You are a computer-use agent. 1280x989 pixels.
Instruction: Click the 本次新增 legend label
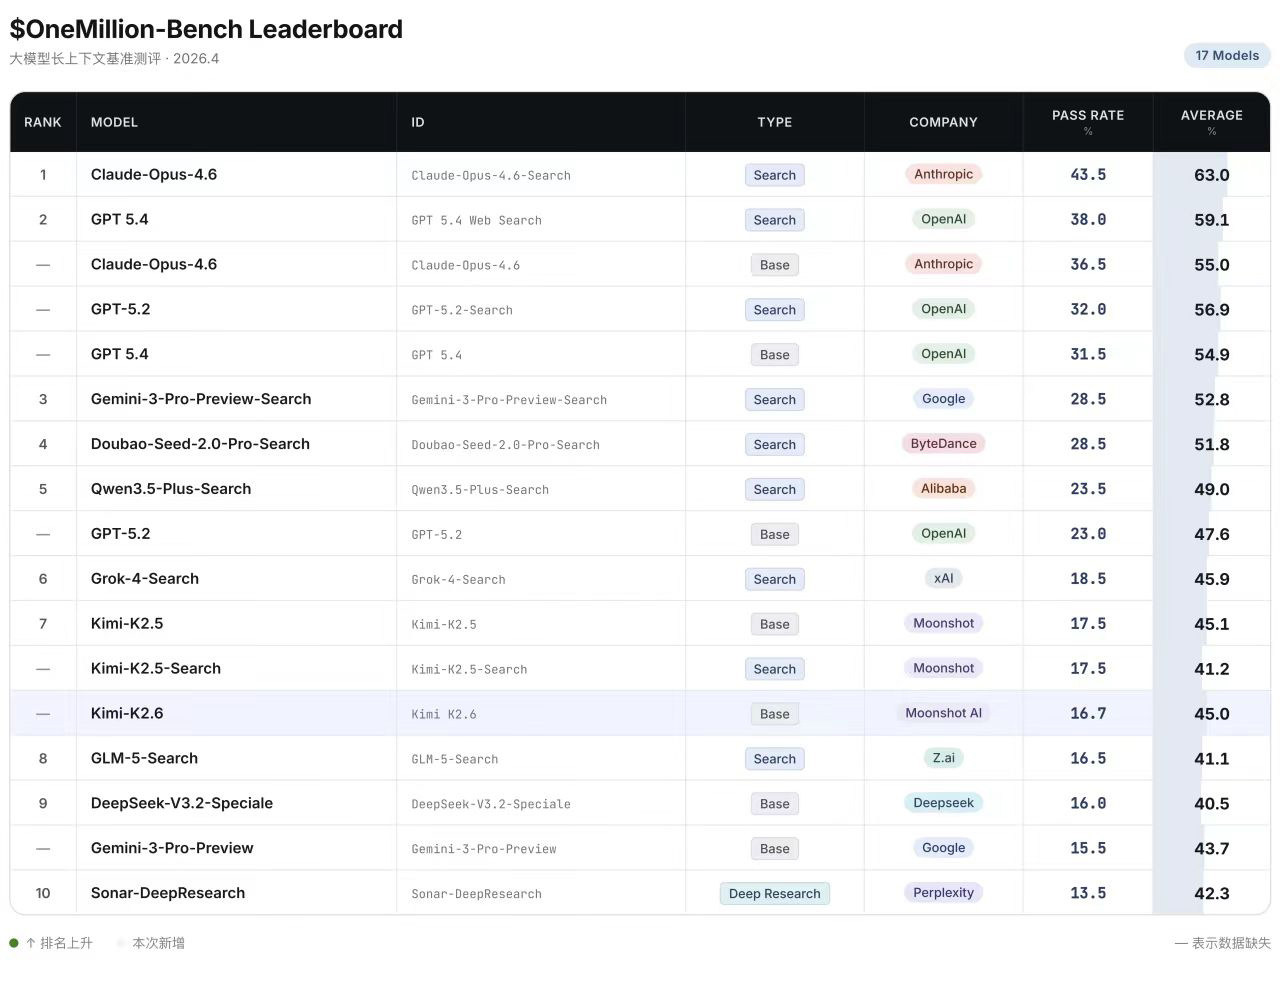[158, 943]
